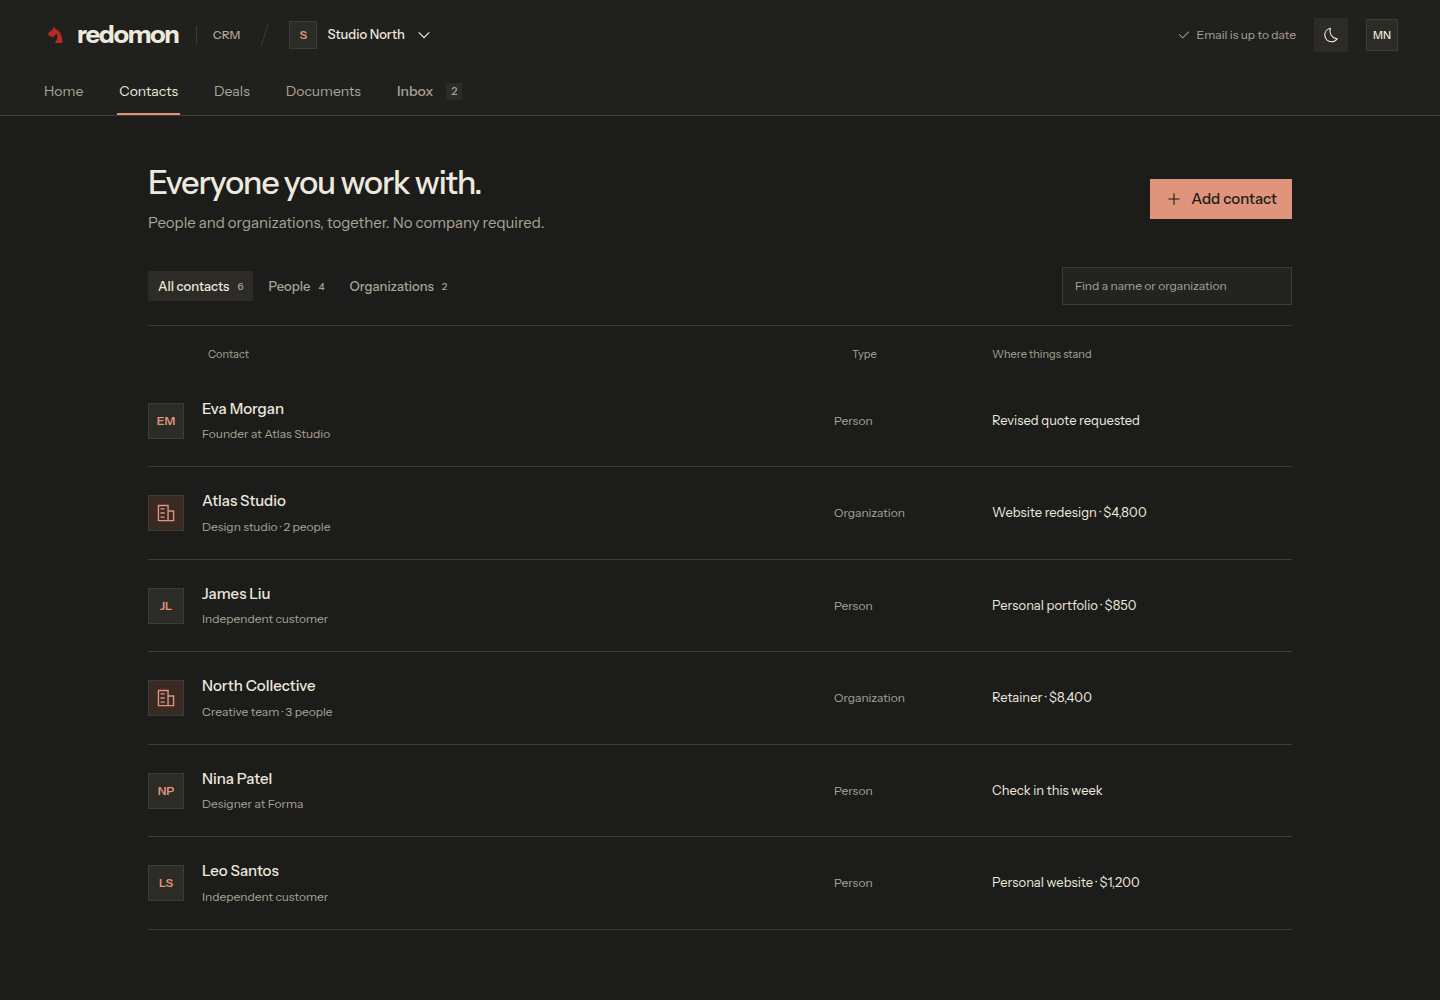
Task: Open Eva Morgan's contact
Action: tap(720, 421)
